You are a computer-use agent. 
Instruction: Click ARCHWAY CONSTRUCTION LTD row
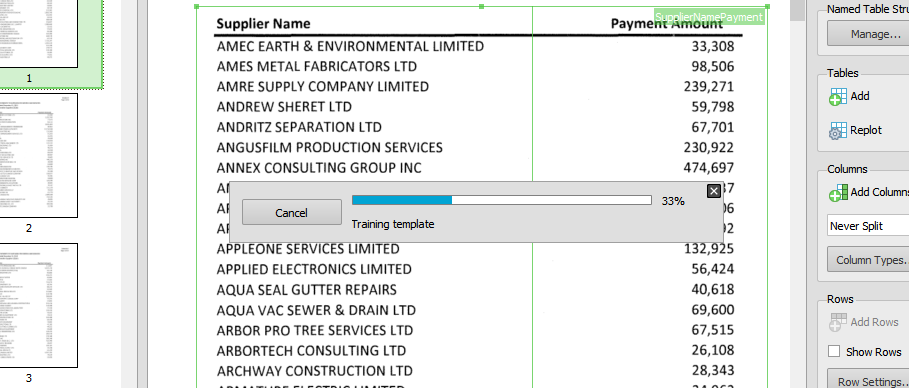pyautogui.click(x=315, y=371)
